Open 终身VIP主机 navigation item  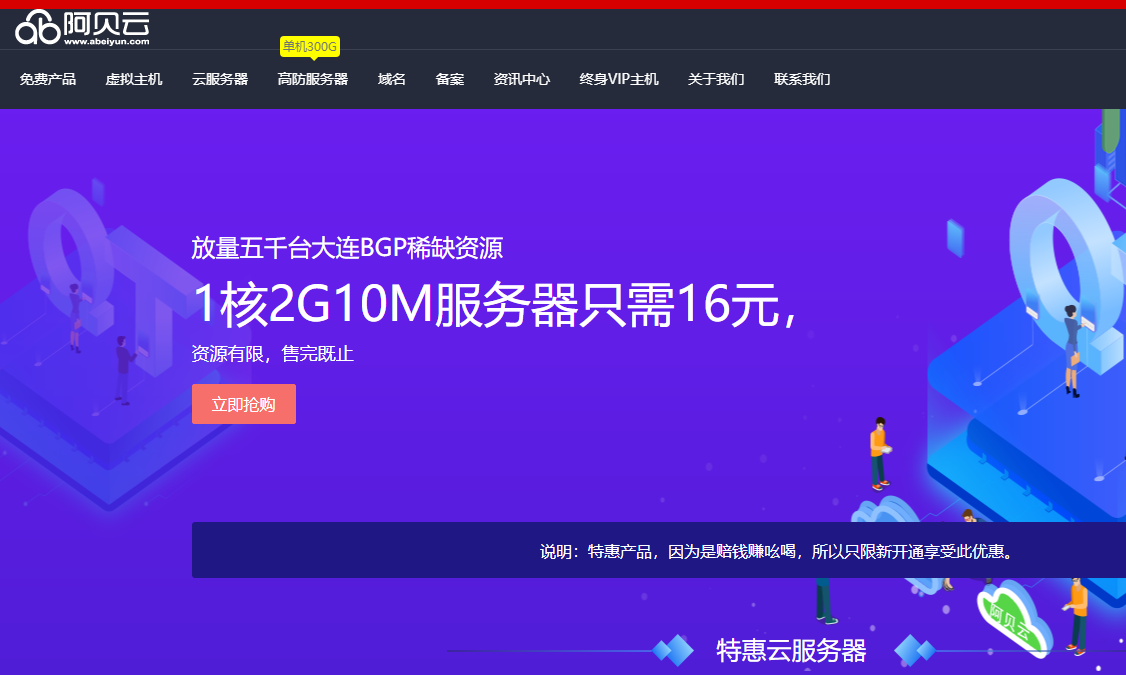tap(618, 79)
